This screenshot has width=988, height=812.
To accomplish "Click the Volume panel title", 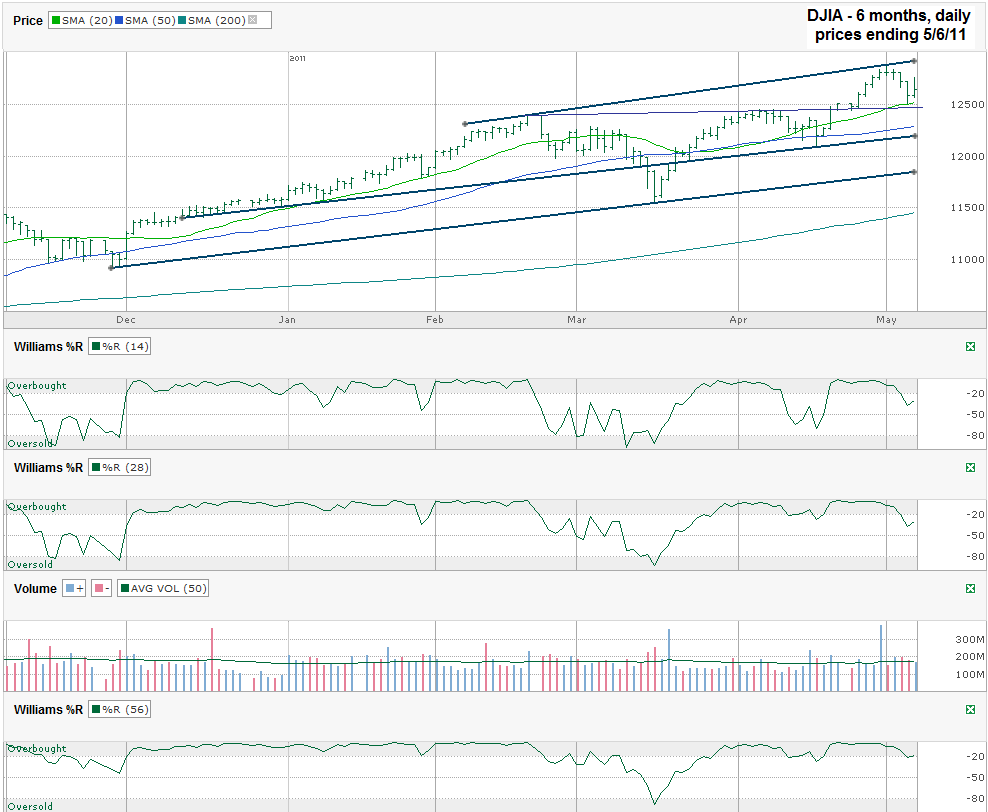I will point(35,588).
